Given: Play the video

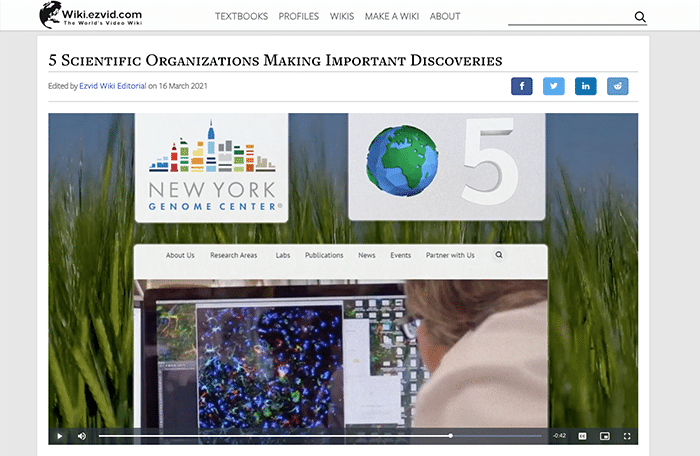Looking at the screenshot, I should click(x=60, y=436).
